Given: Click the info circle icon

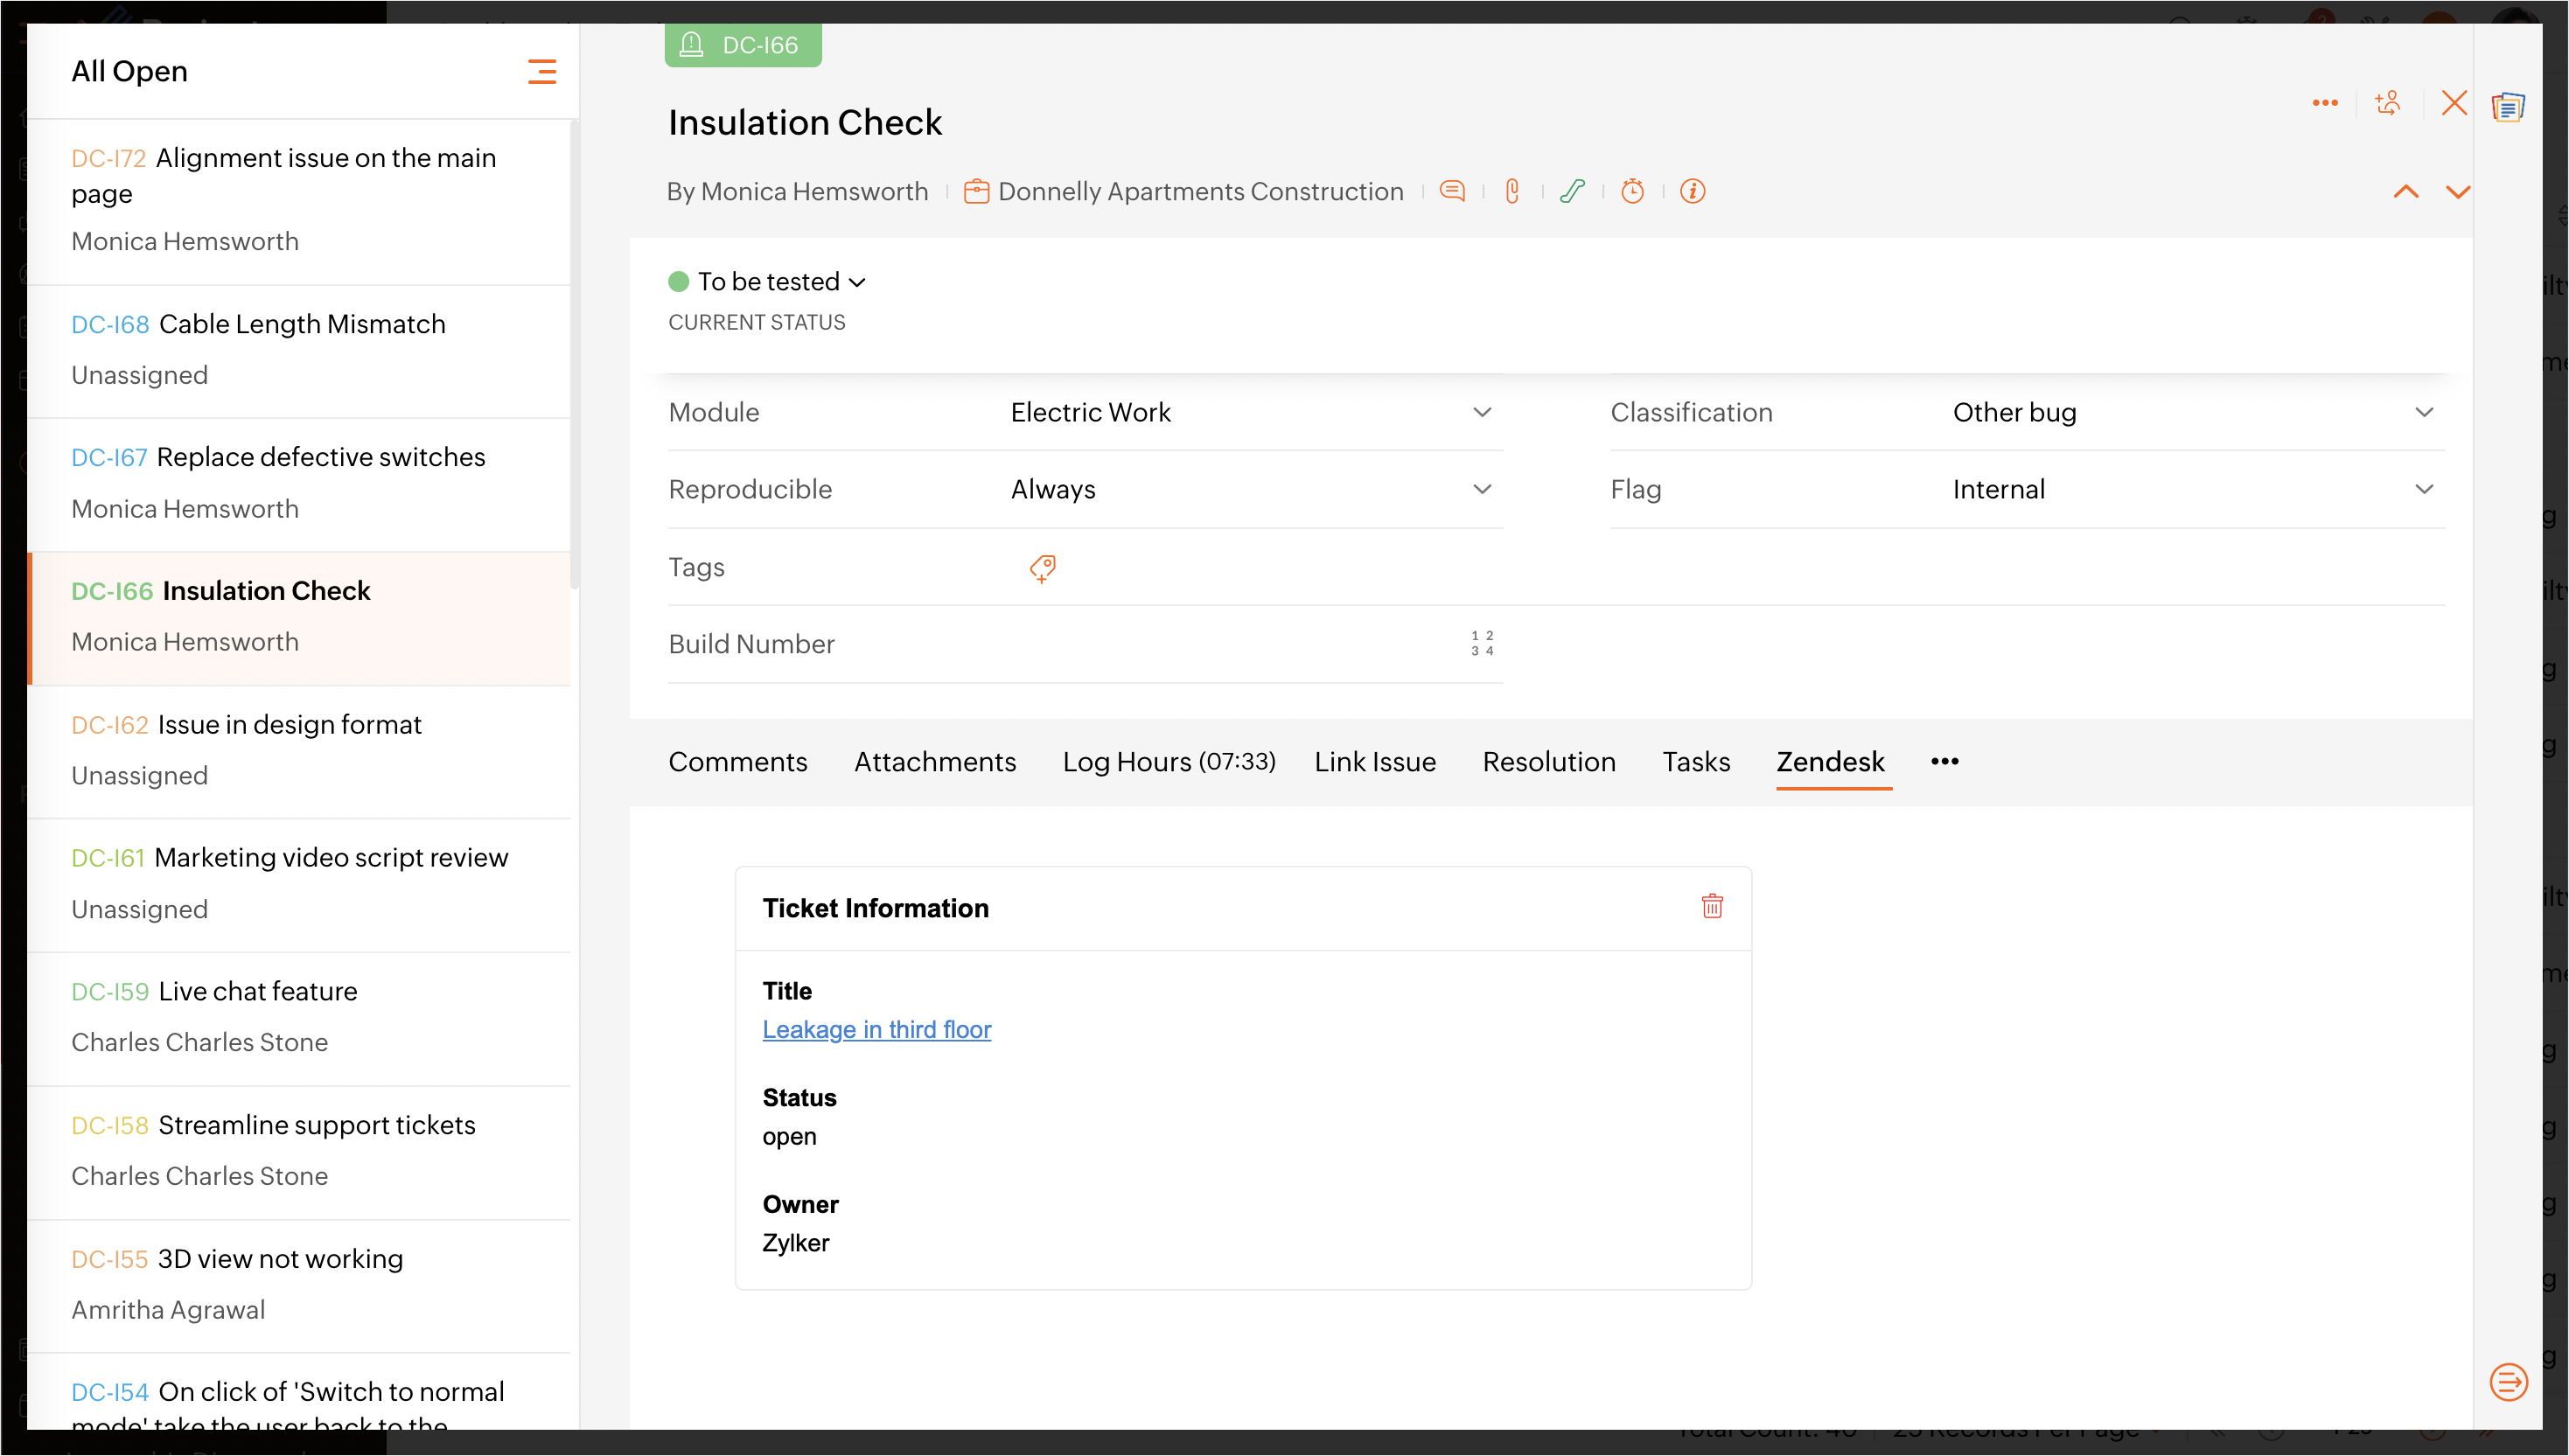Looking at the screenshot, I should (x=1692, y=191).
